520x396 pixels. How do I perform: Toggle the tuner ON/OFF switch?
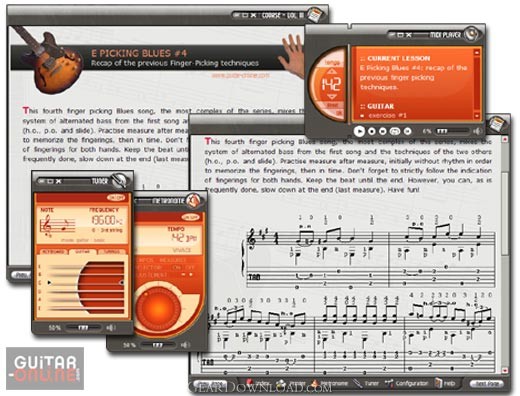tap(116, 198)
